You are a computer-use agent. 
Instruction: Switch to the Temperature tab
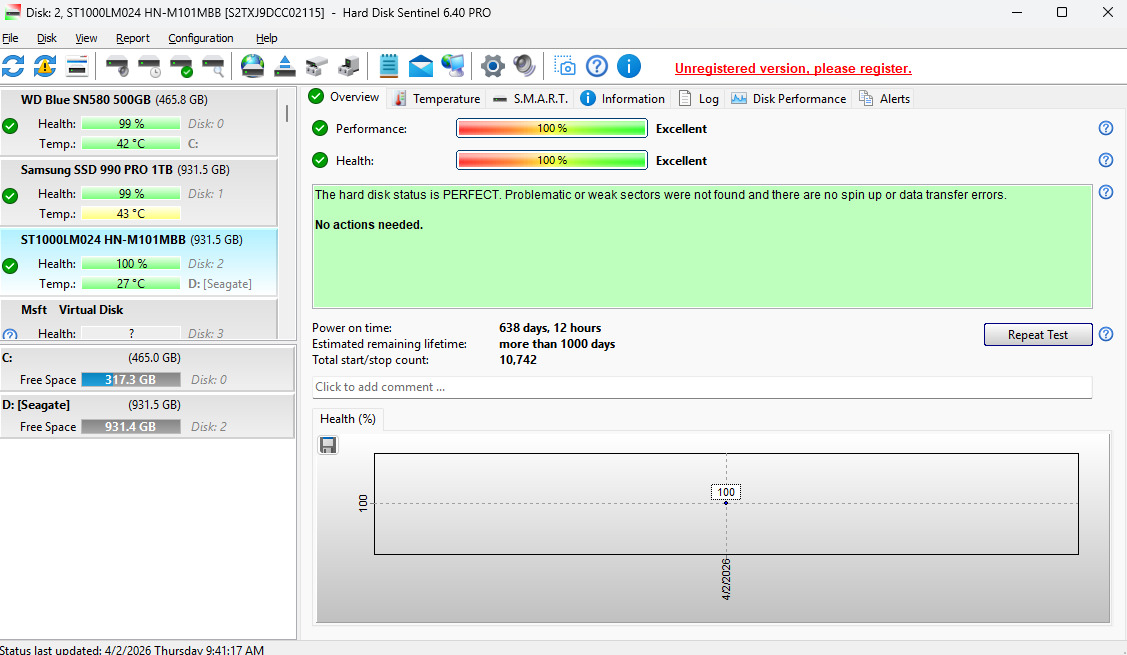(x=437, y=99)
